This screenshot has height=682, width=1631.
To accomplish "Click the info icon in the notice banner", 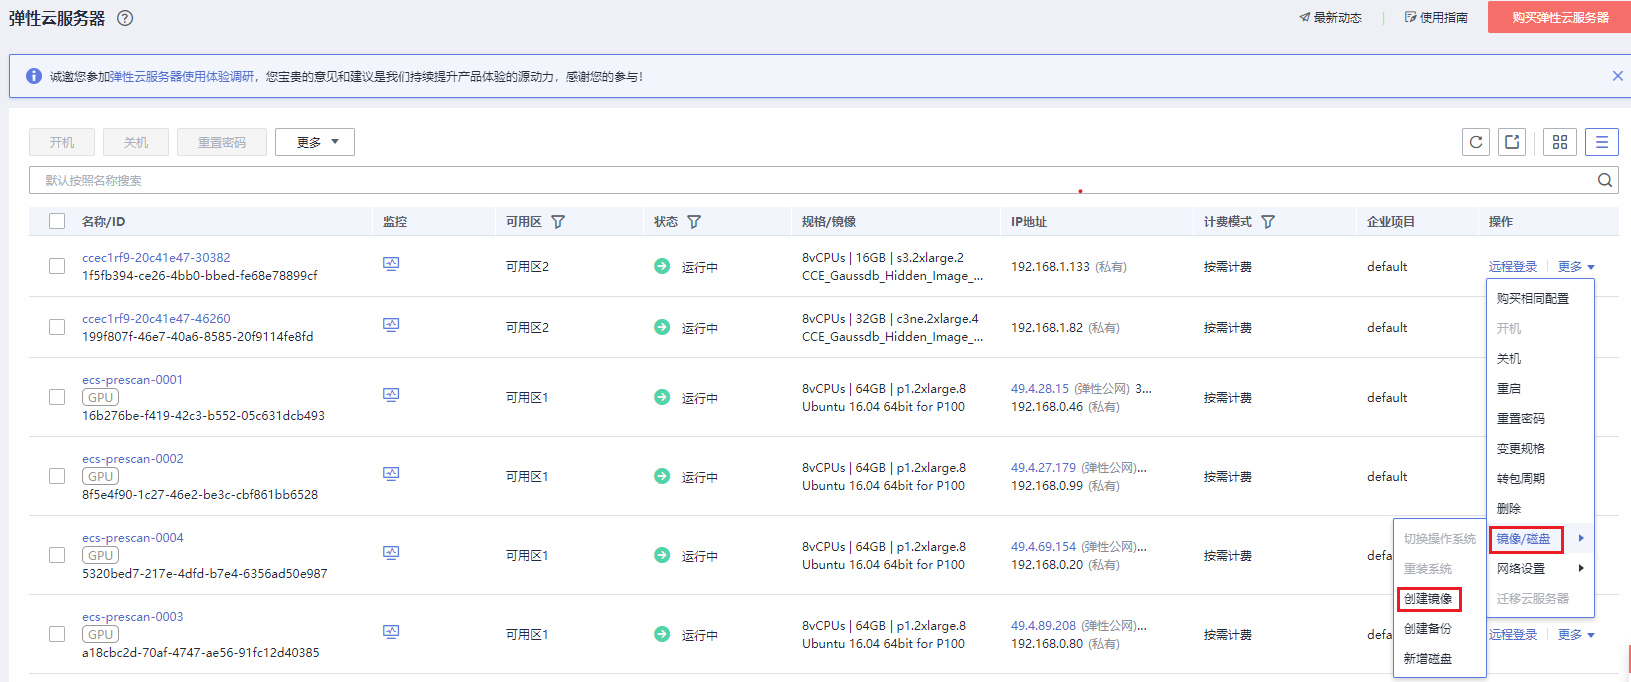I will 34,76.
